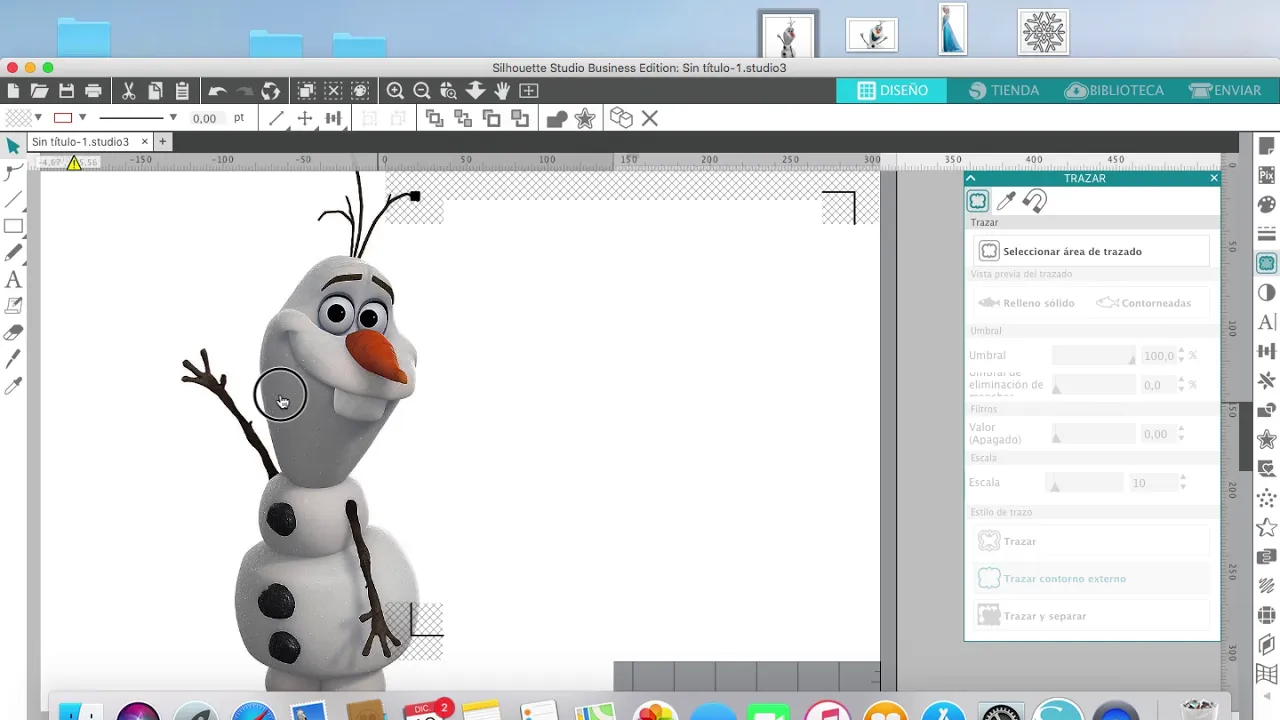Viewport: 1280px width, 720px height.
Task: Click Trazar contorno externo
Action: pyautogui.click(x=1090, y=578)
